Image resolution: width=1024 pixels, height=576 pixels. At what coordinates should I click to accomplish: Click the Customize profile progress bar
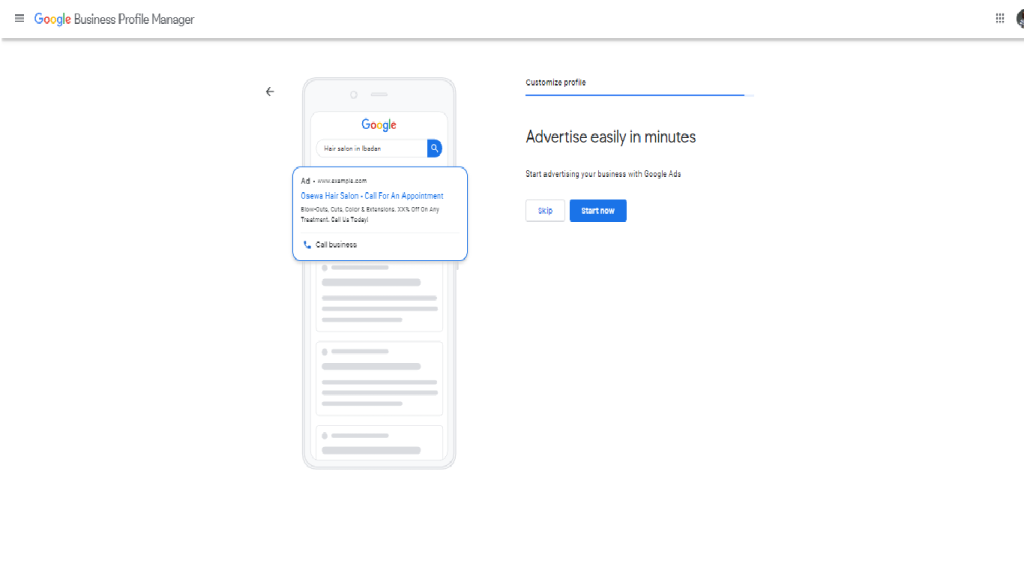tap(639, 95)
